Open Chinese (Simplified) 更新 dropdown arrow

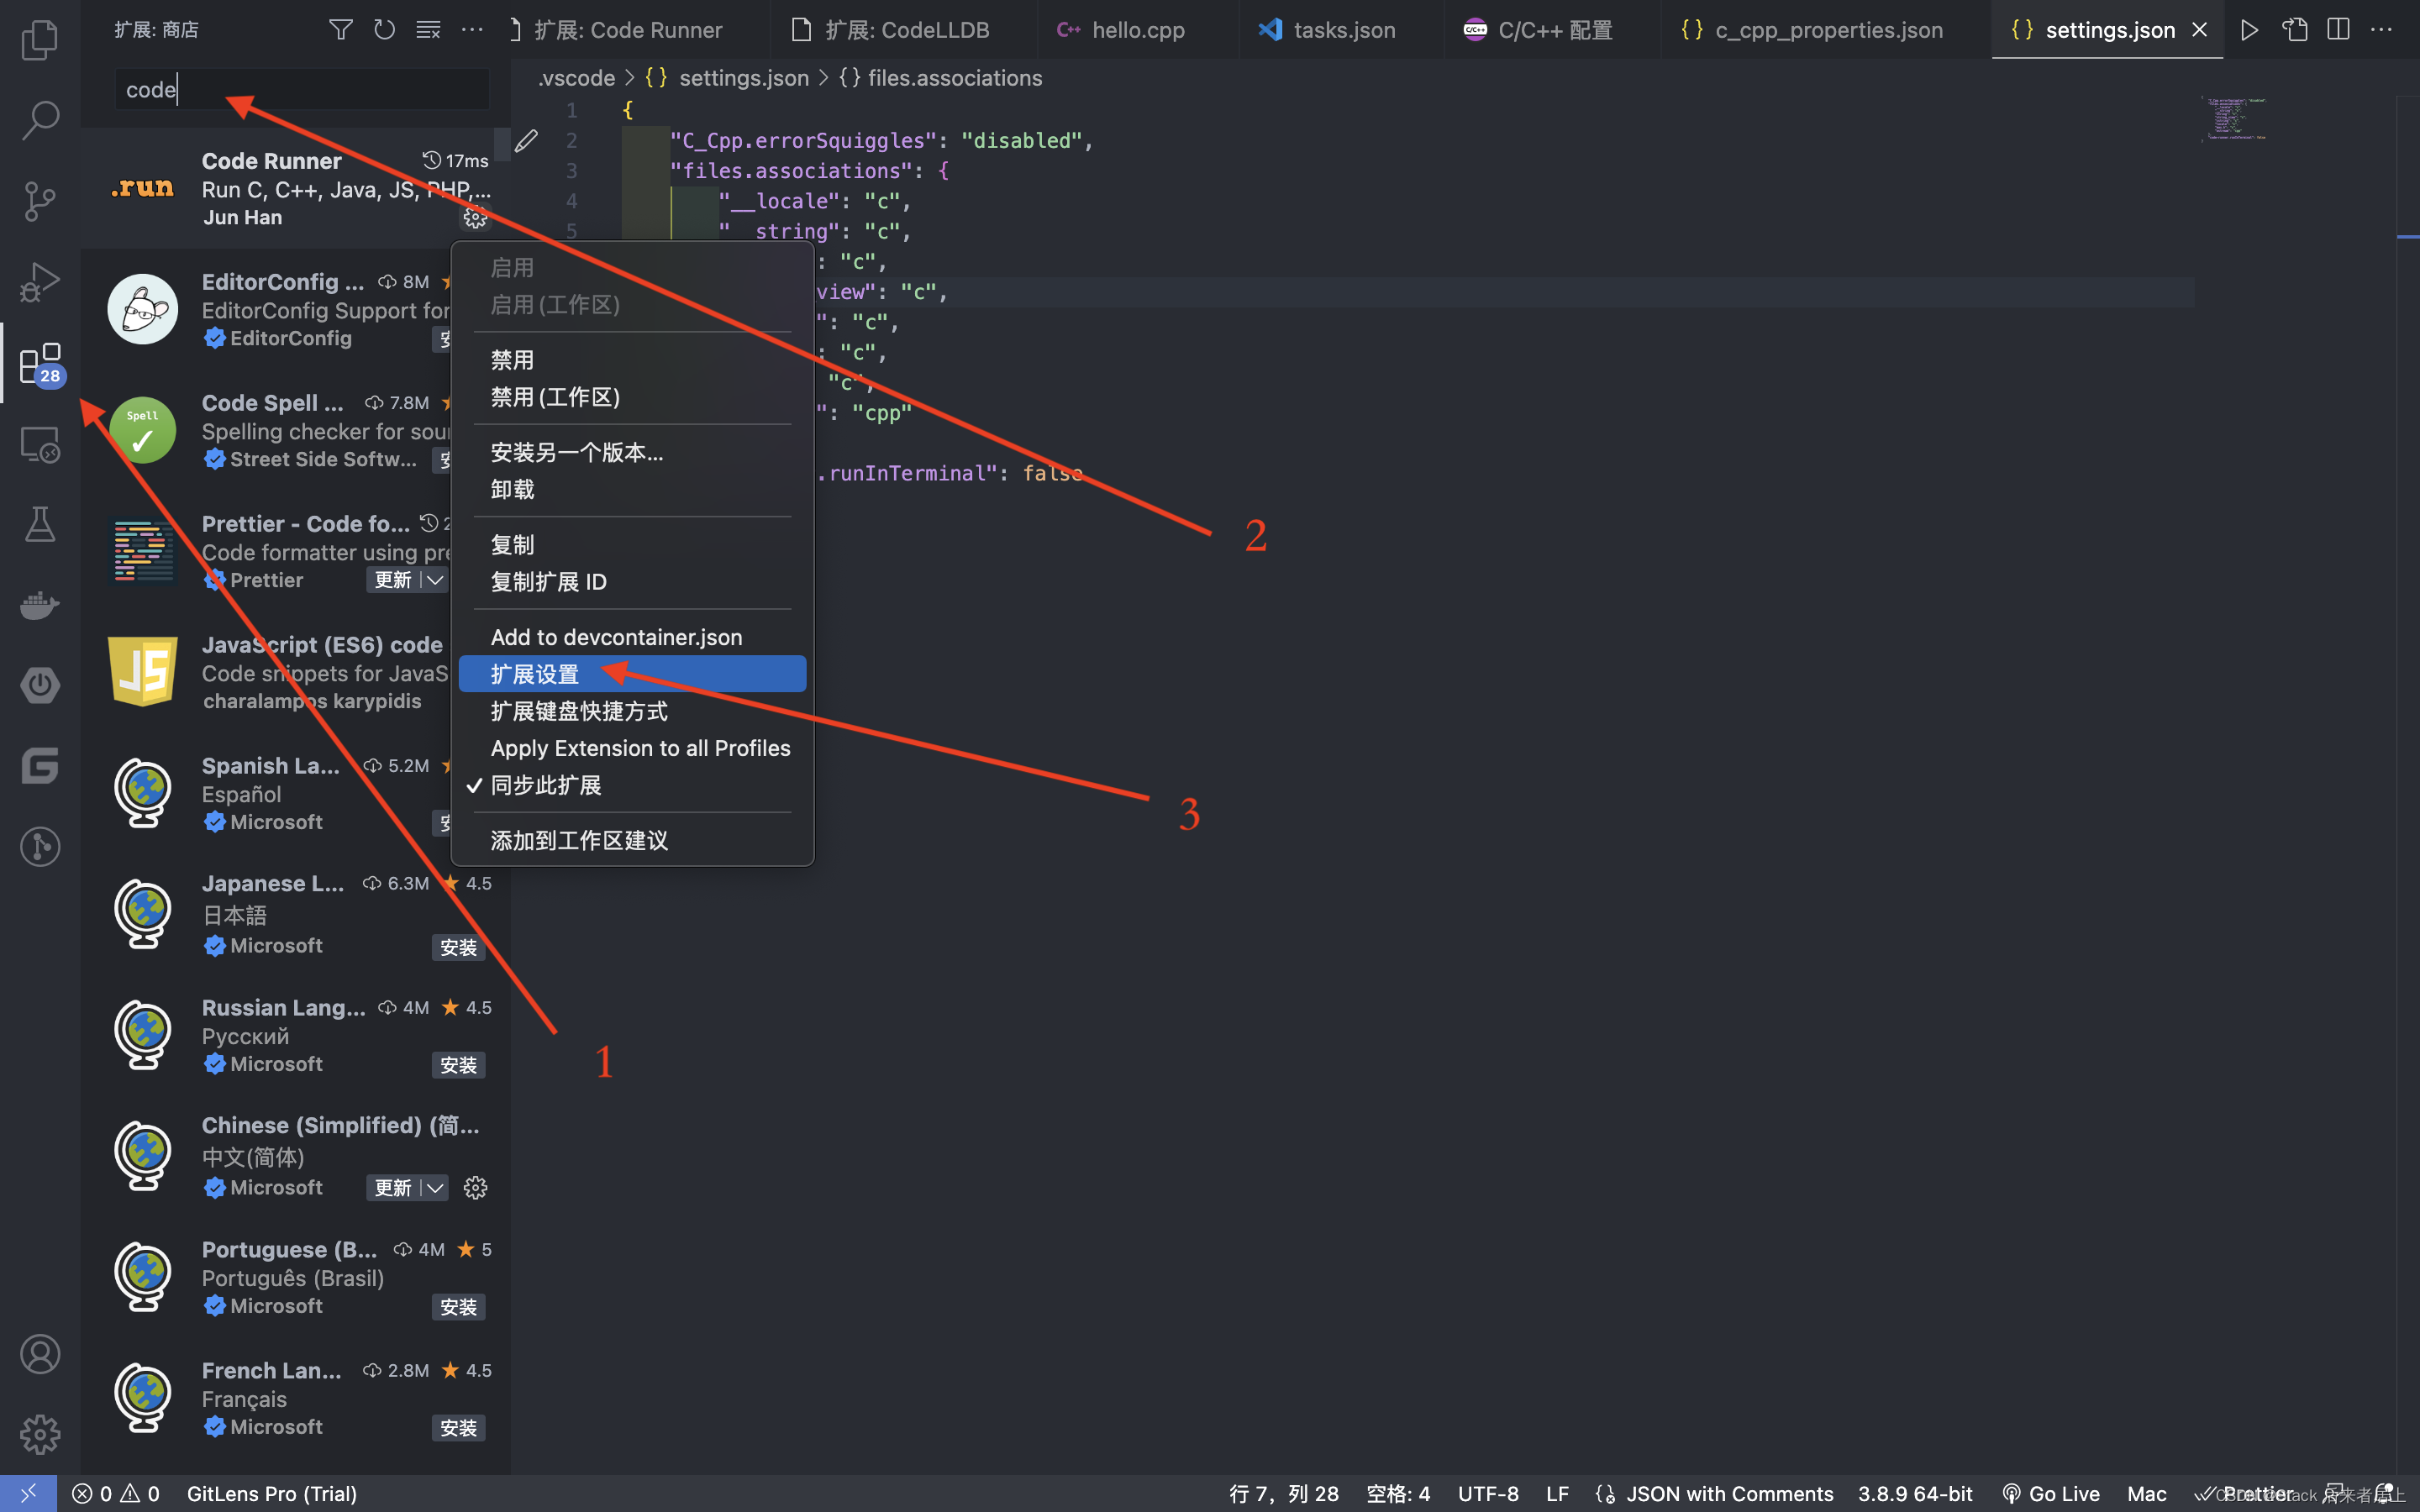coord(435,1187)
